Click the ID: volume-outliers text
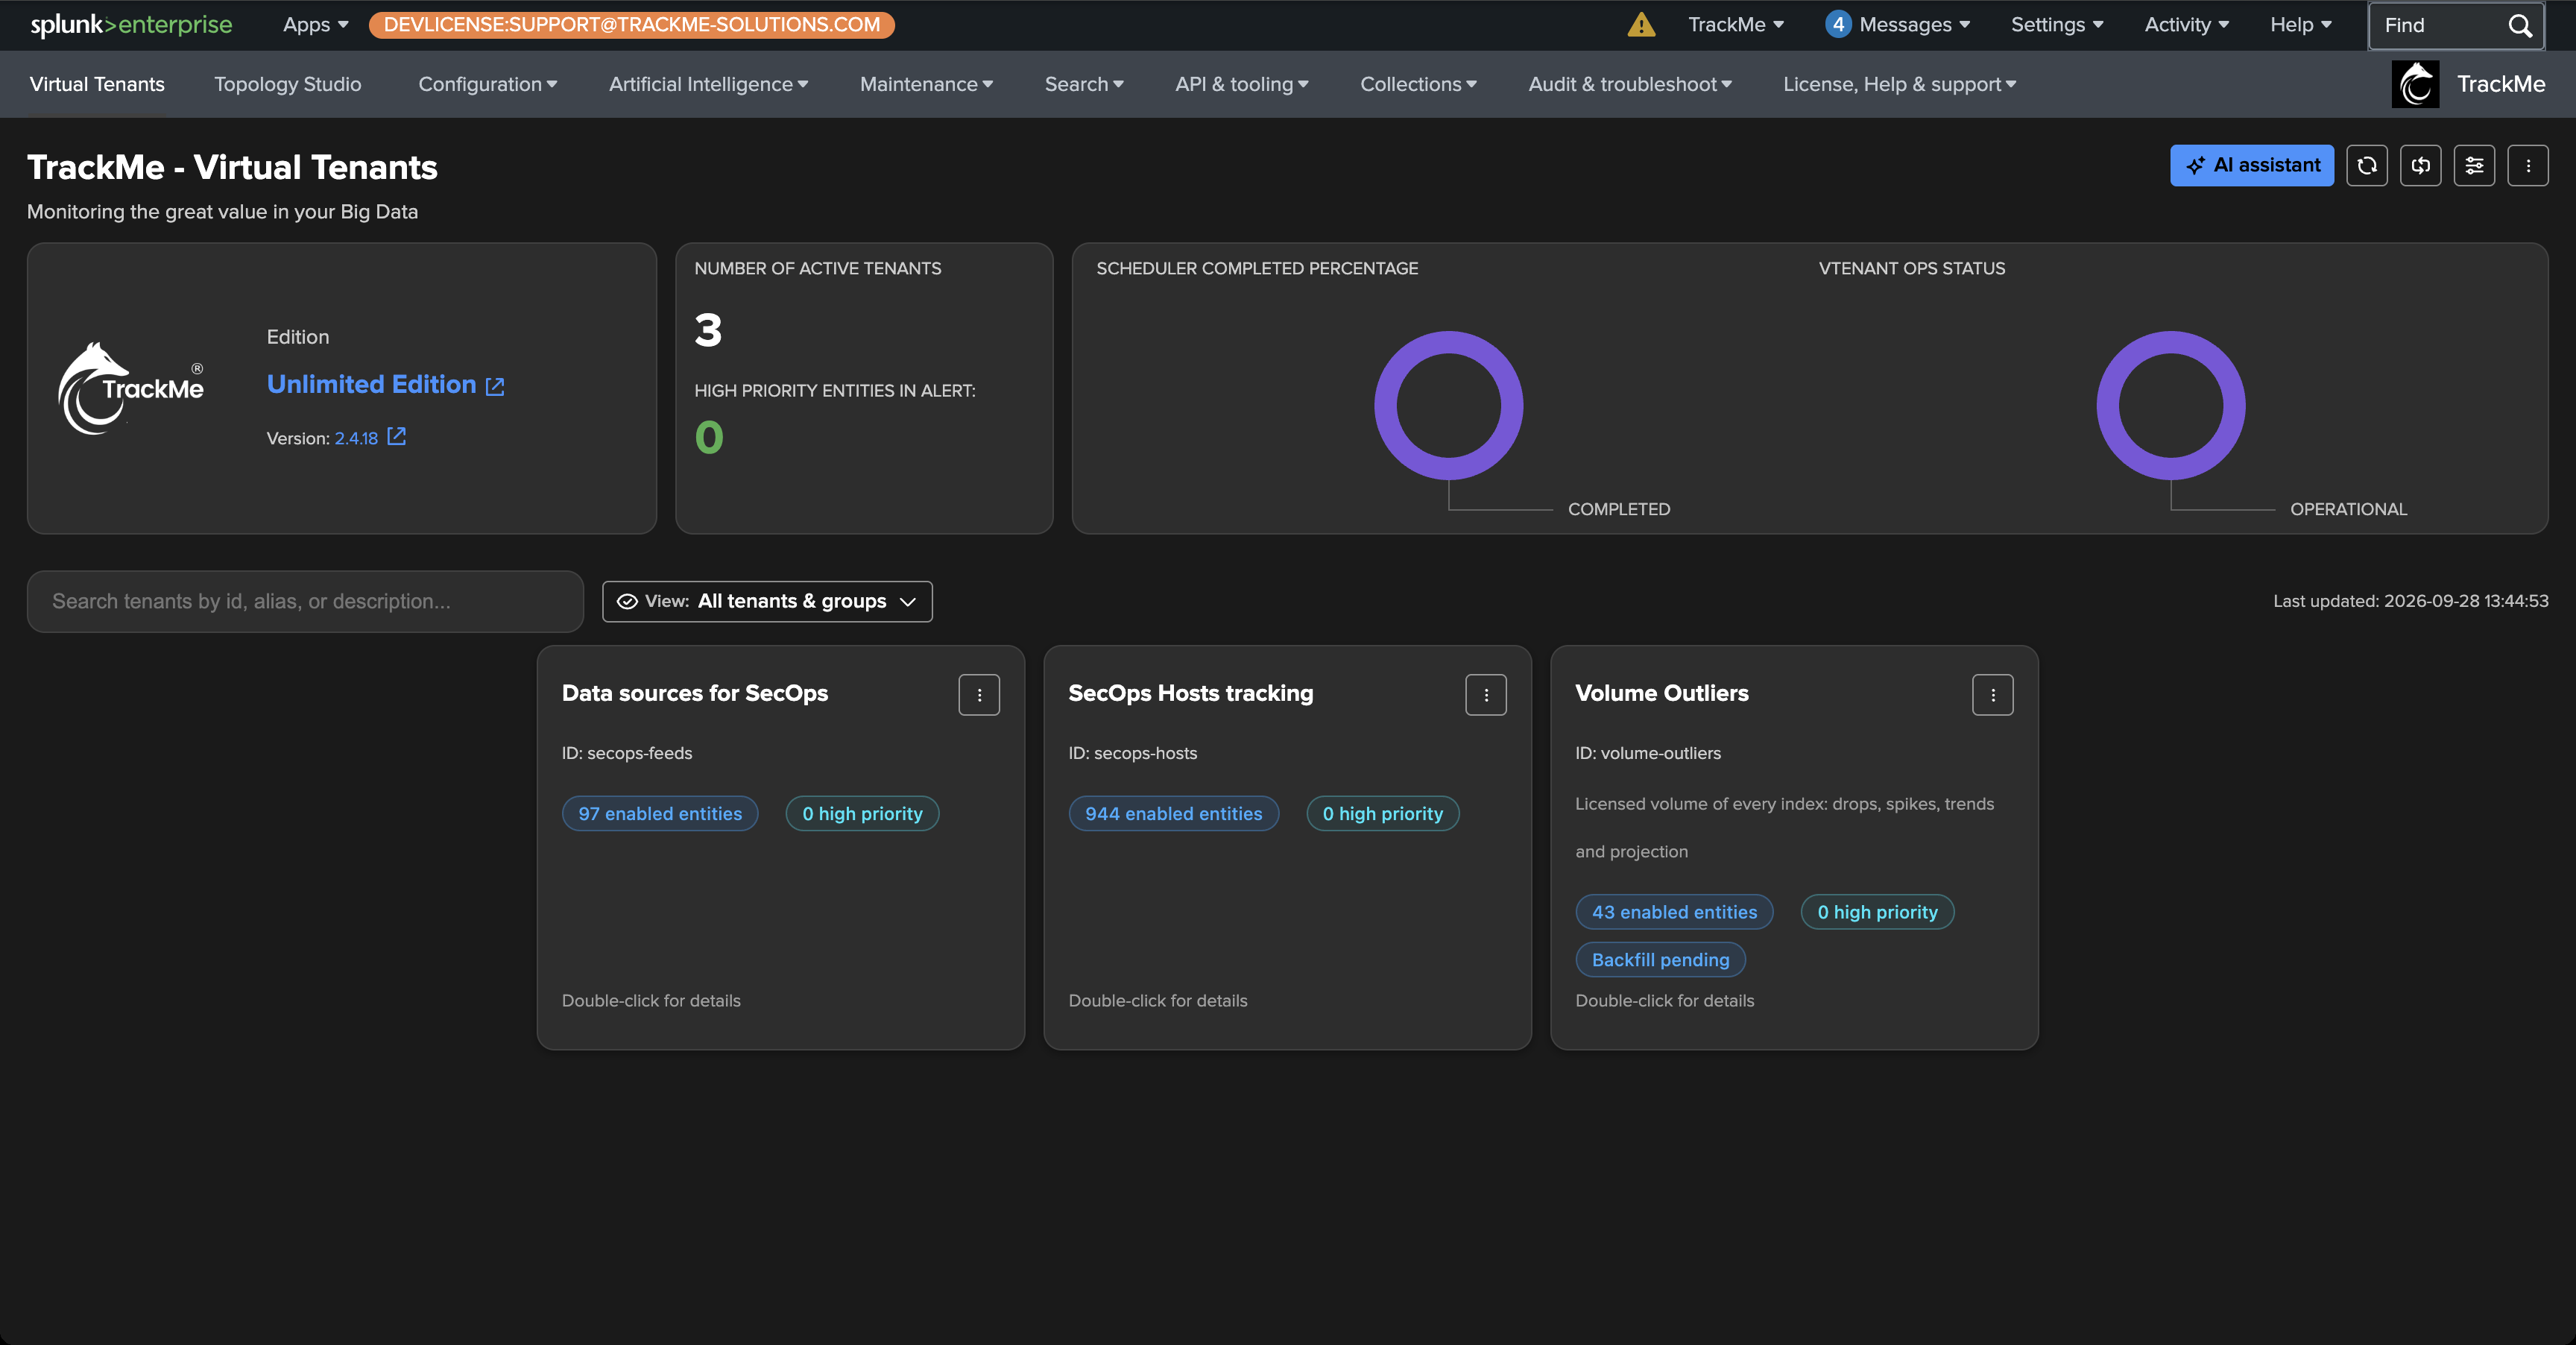Viewport: 2576px width, 1345px height. pyautogui.click(x=1648, y=753)
